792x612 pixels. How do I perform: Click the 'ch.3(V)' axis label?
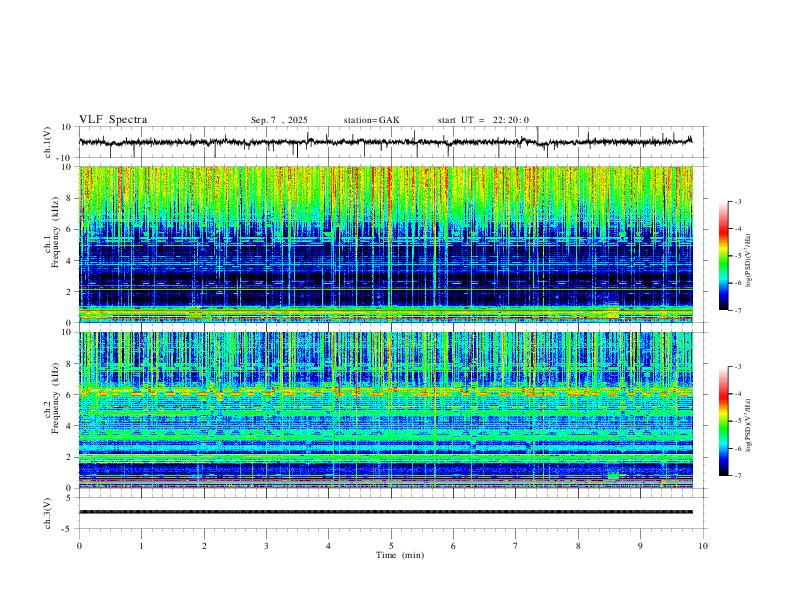(x=48, y=513)
